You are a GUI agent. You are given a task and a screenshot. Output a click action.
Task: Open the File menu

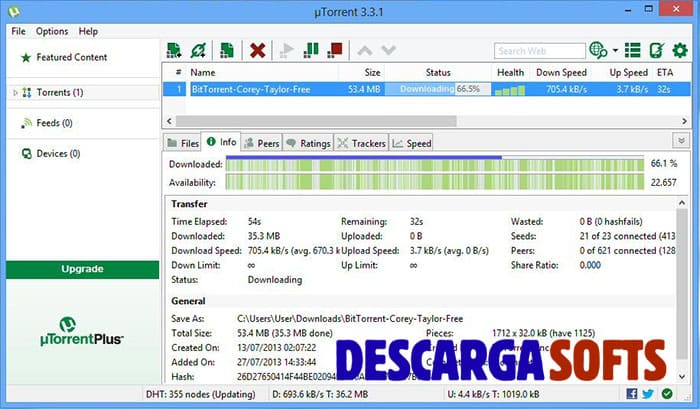click(x=18, y=31)
